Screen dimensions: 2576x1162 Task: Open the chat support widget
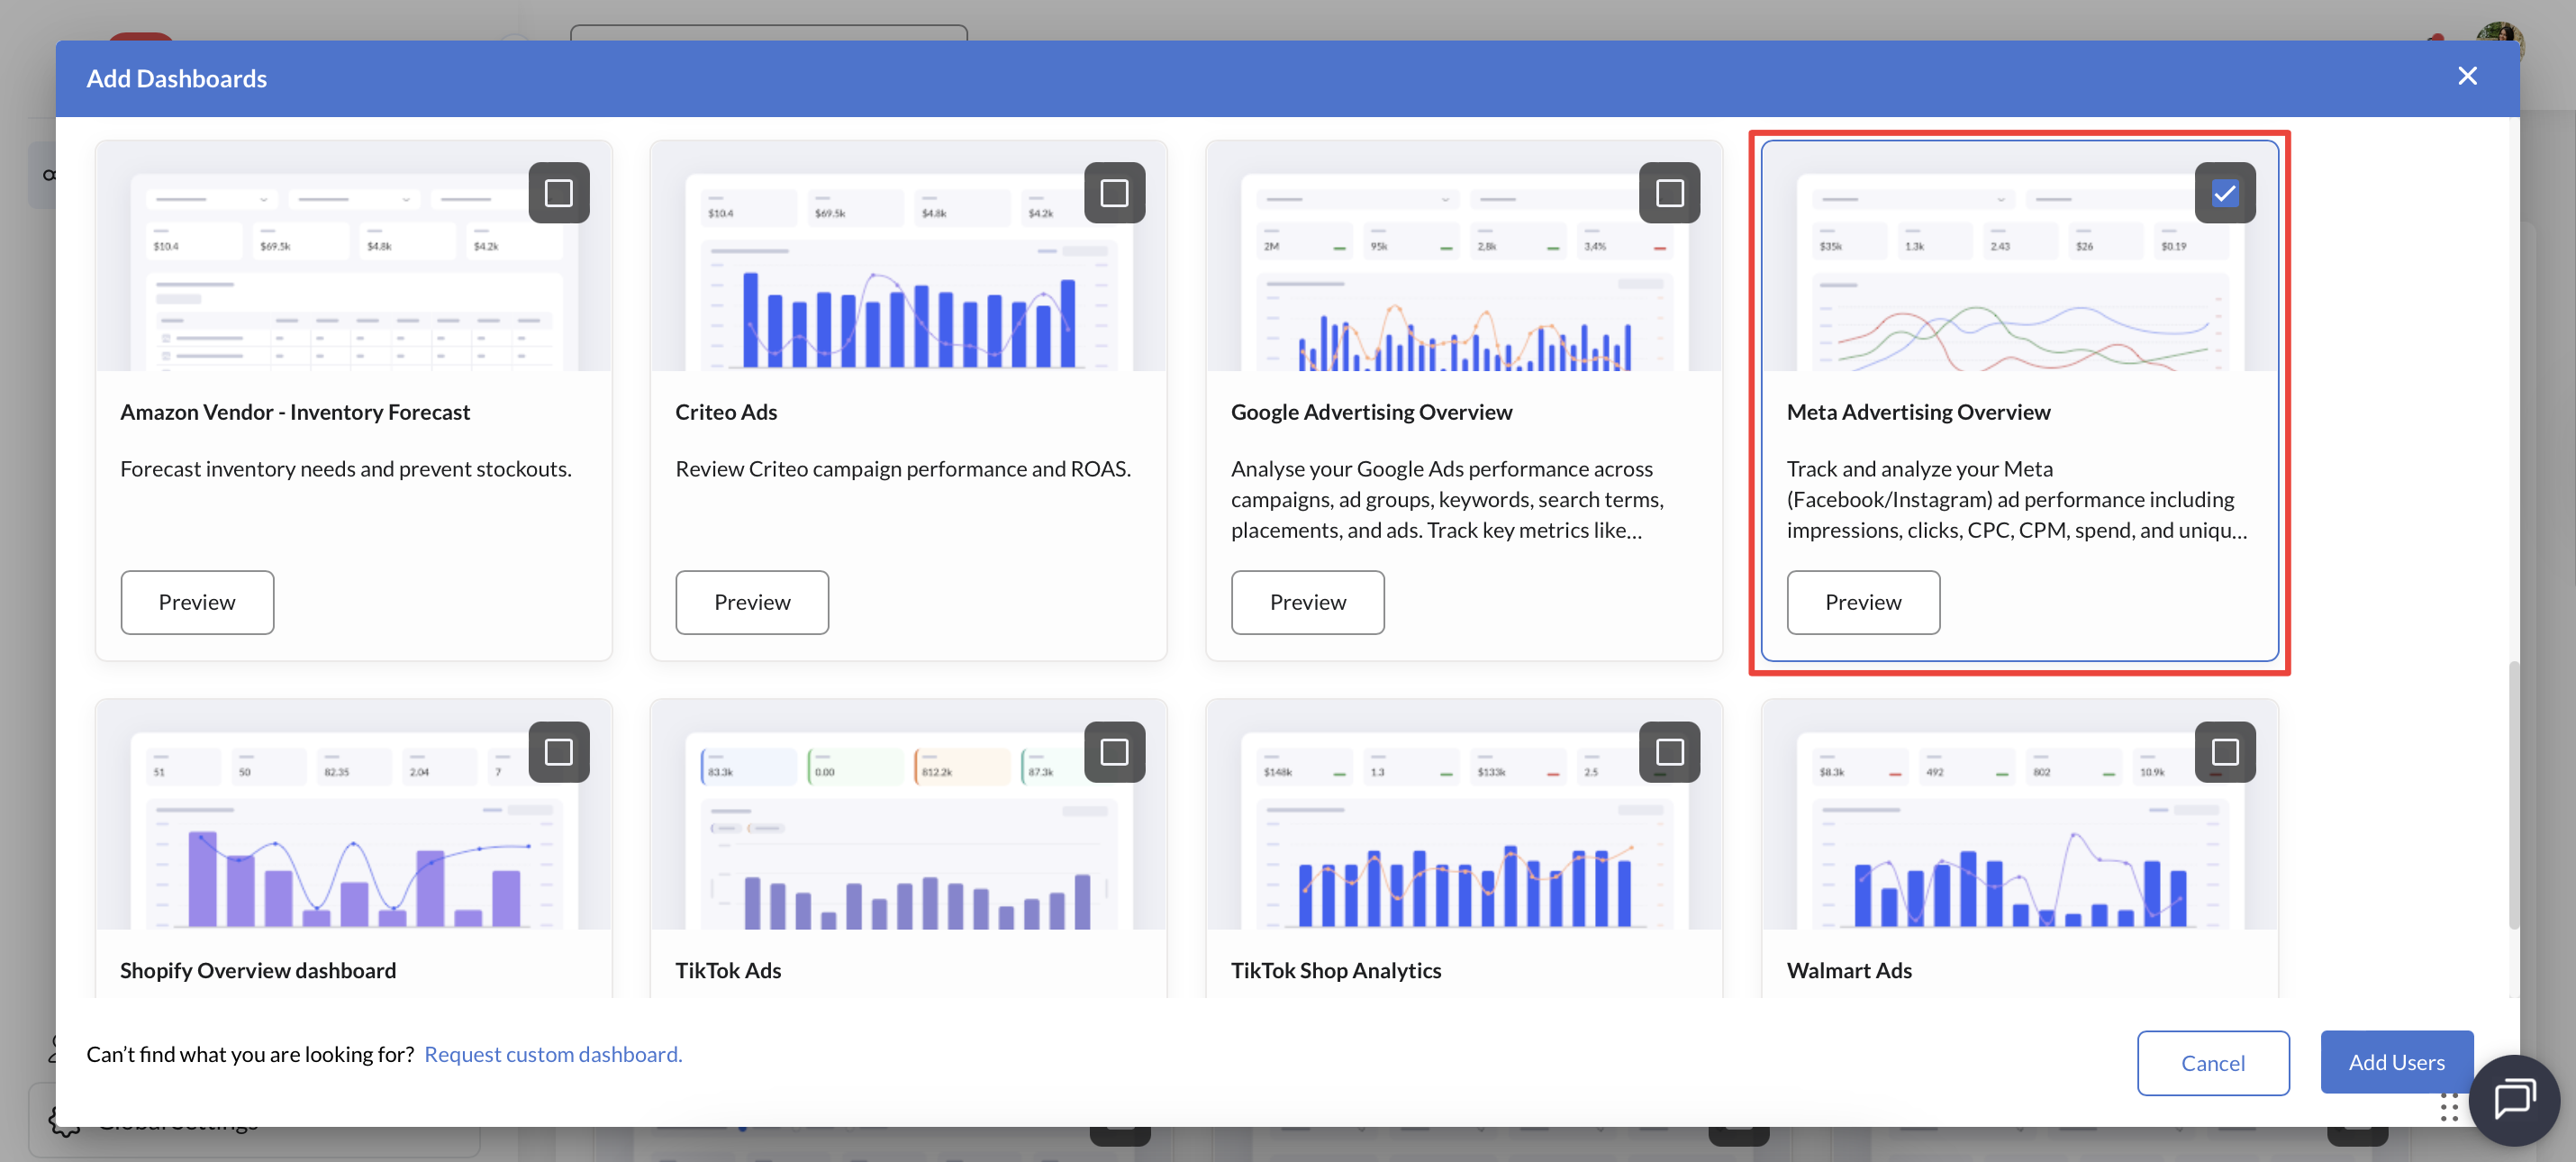[2514, 1099]
